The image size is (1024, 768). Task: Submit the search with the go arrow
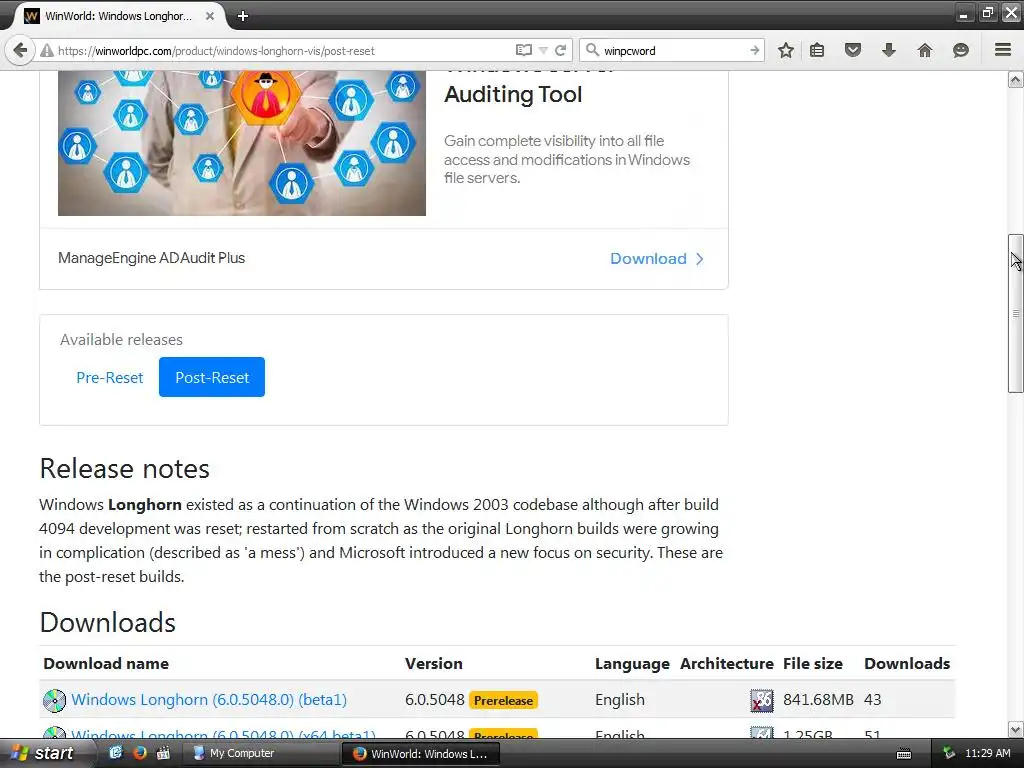(x=754, y=50)
